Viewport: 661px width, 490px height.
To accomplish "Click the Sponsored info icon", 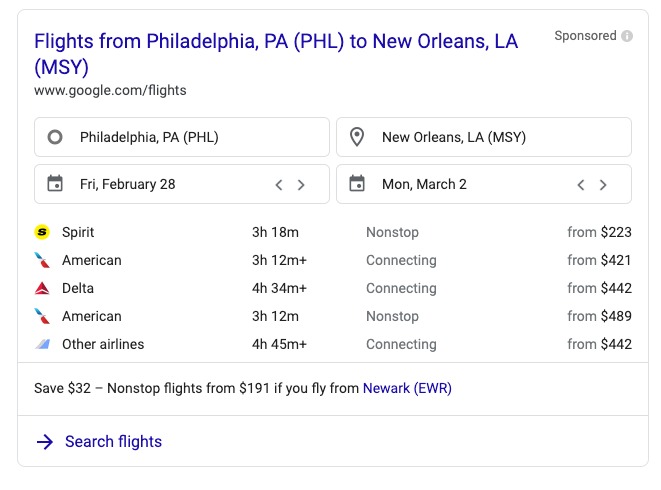I will click(627, 36).
